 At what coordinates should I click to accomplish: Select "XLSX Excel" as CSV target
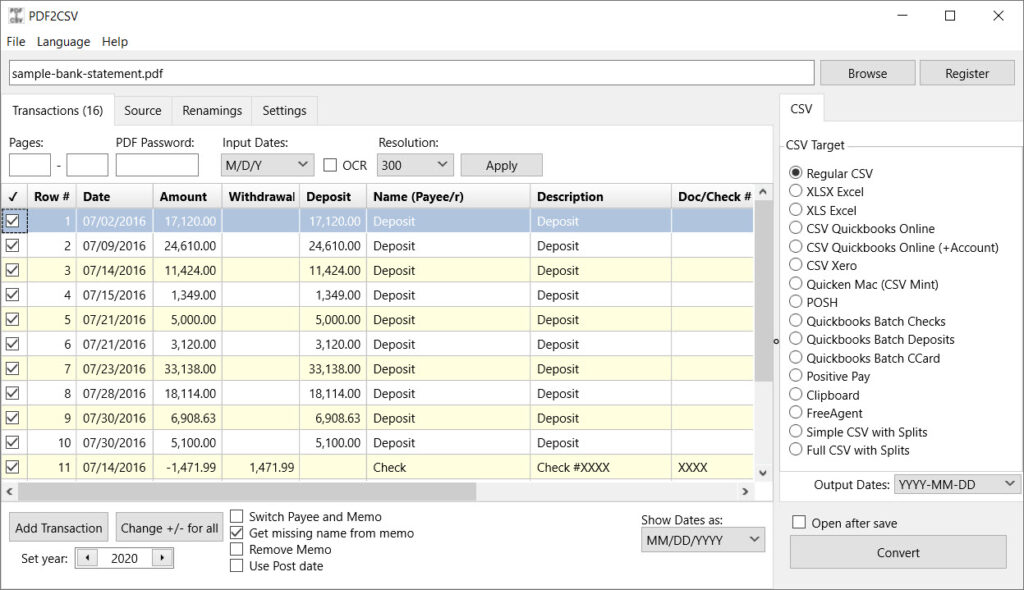795,191
